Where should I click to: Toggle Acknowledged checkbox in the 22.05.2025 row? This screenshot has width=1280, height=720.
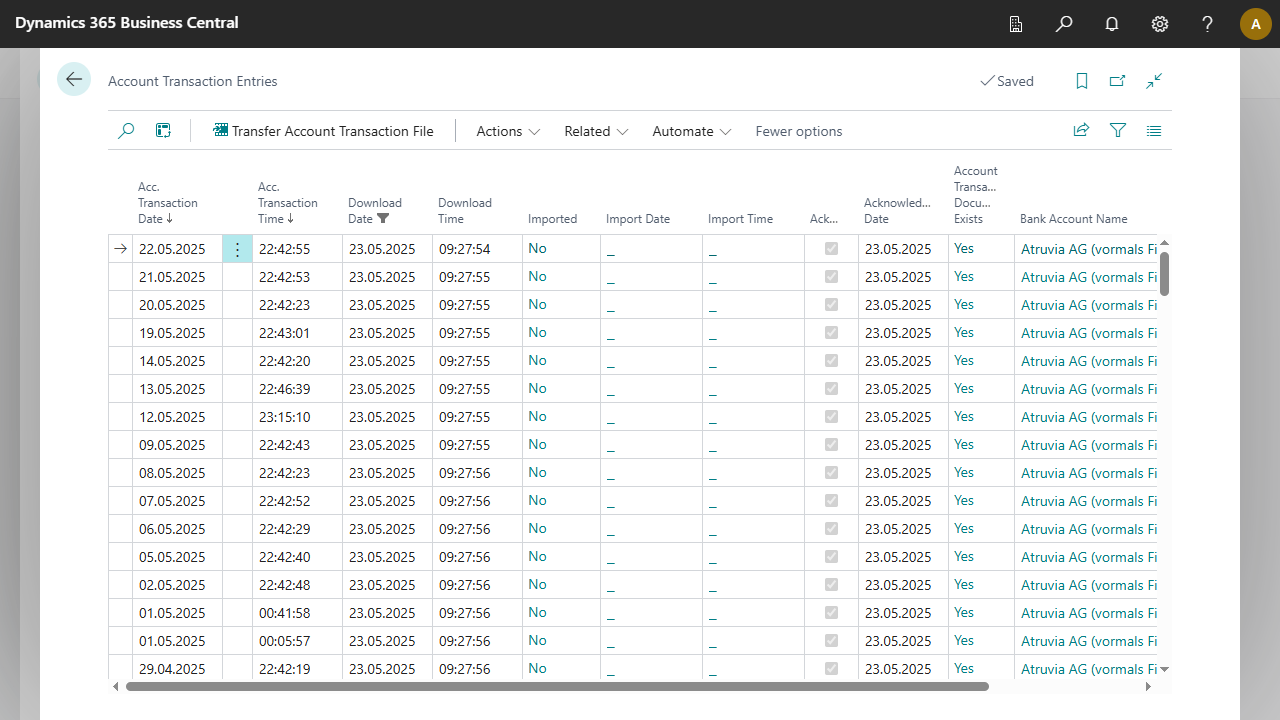[831, 249]
